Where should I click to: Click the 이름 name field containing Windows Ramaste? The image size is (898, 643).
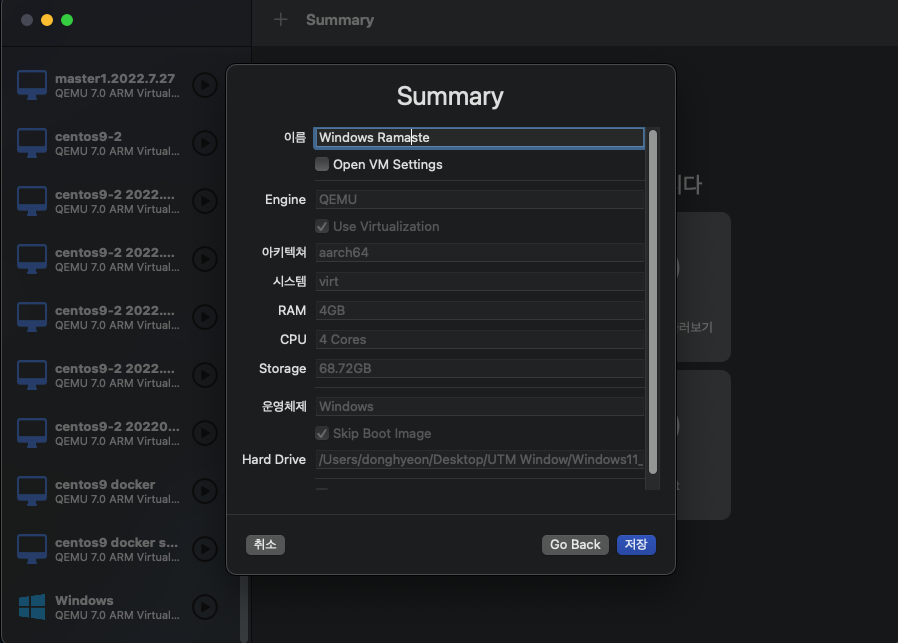click(479, 137)
